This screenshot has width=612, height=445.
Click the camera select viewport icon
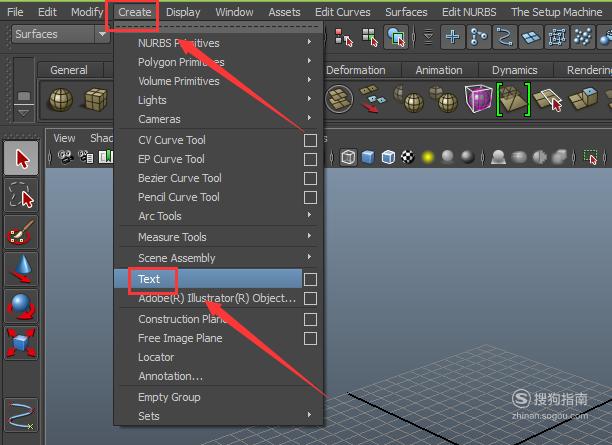pyautogui.click(x=66, y=157)
